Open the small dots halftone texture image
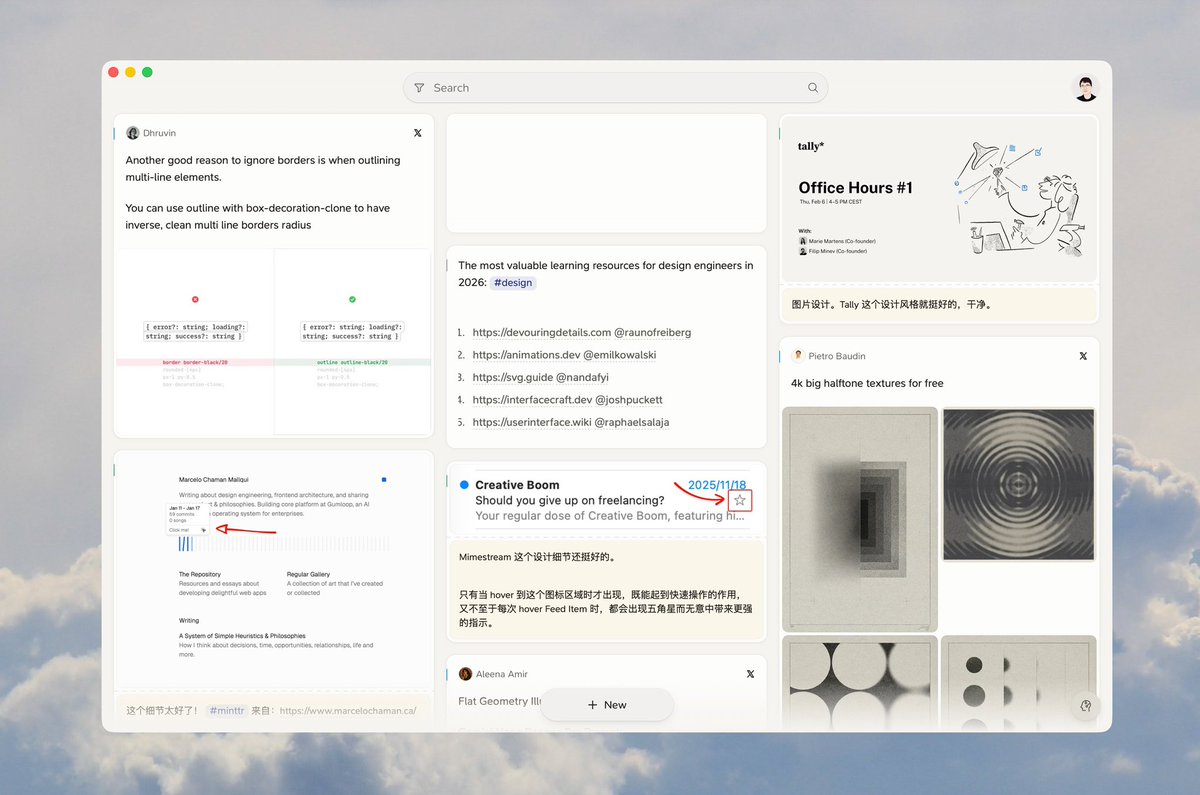 click(x=1018, y=680)
